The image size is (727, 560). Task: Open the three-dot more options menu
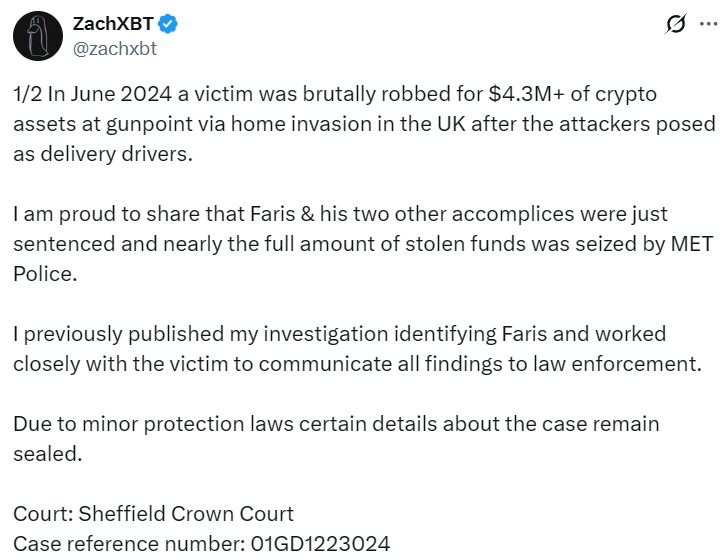coord(705,26)
